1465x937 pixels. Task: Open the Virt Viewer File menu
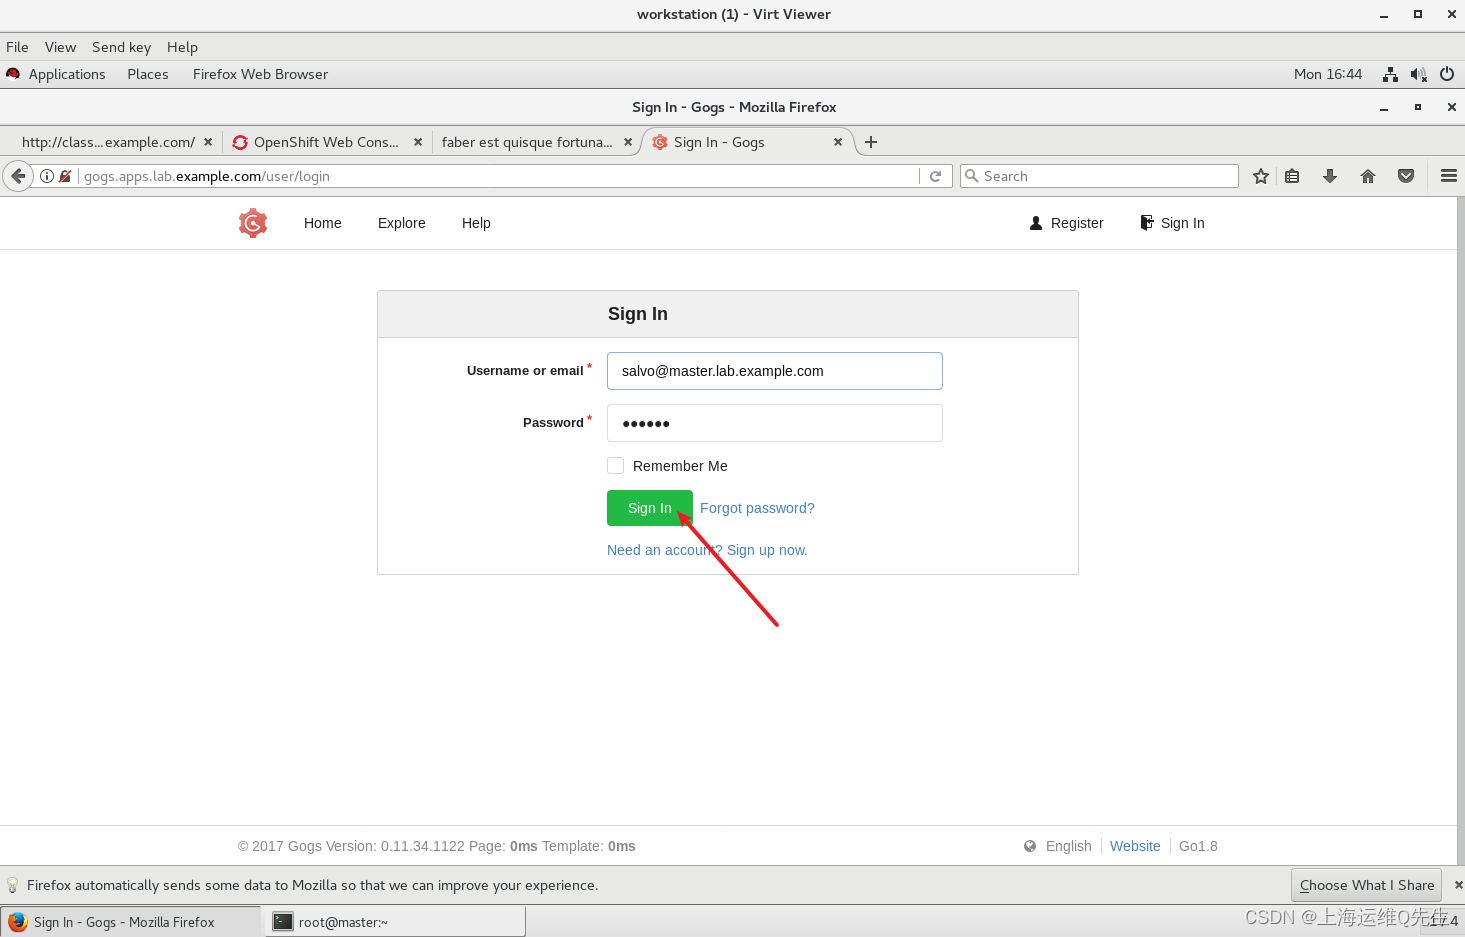click(17, 47)
